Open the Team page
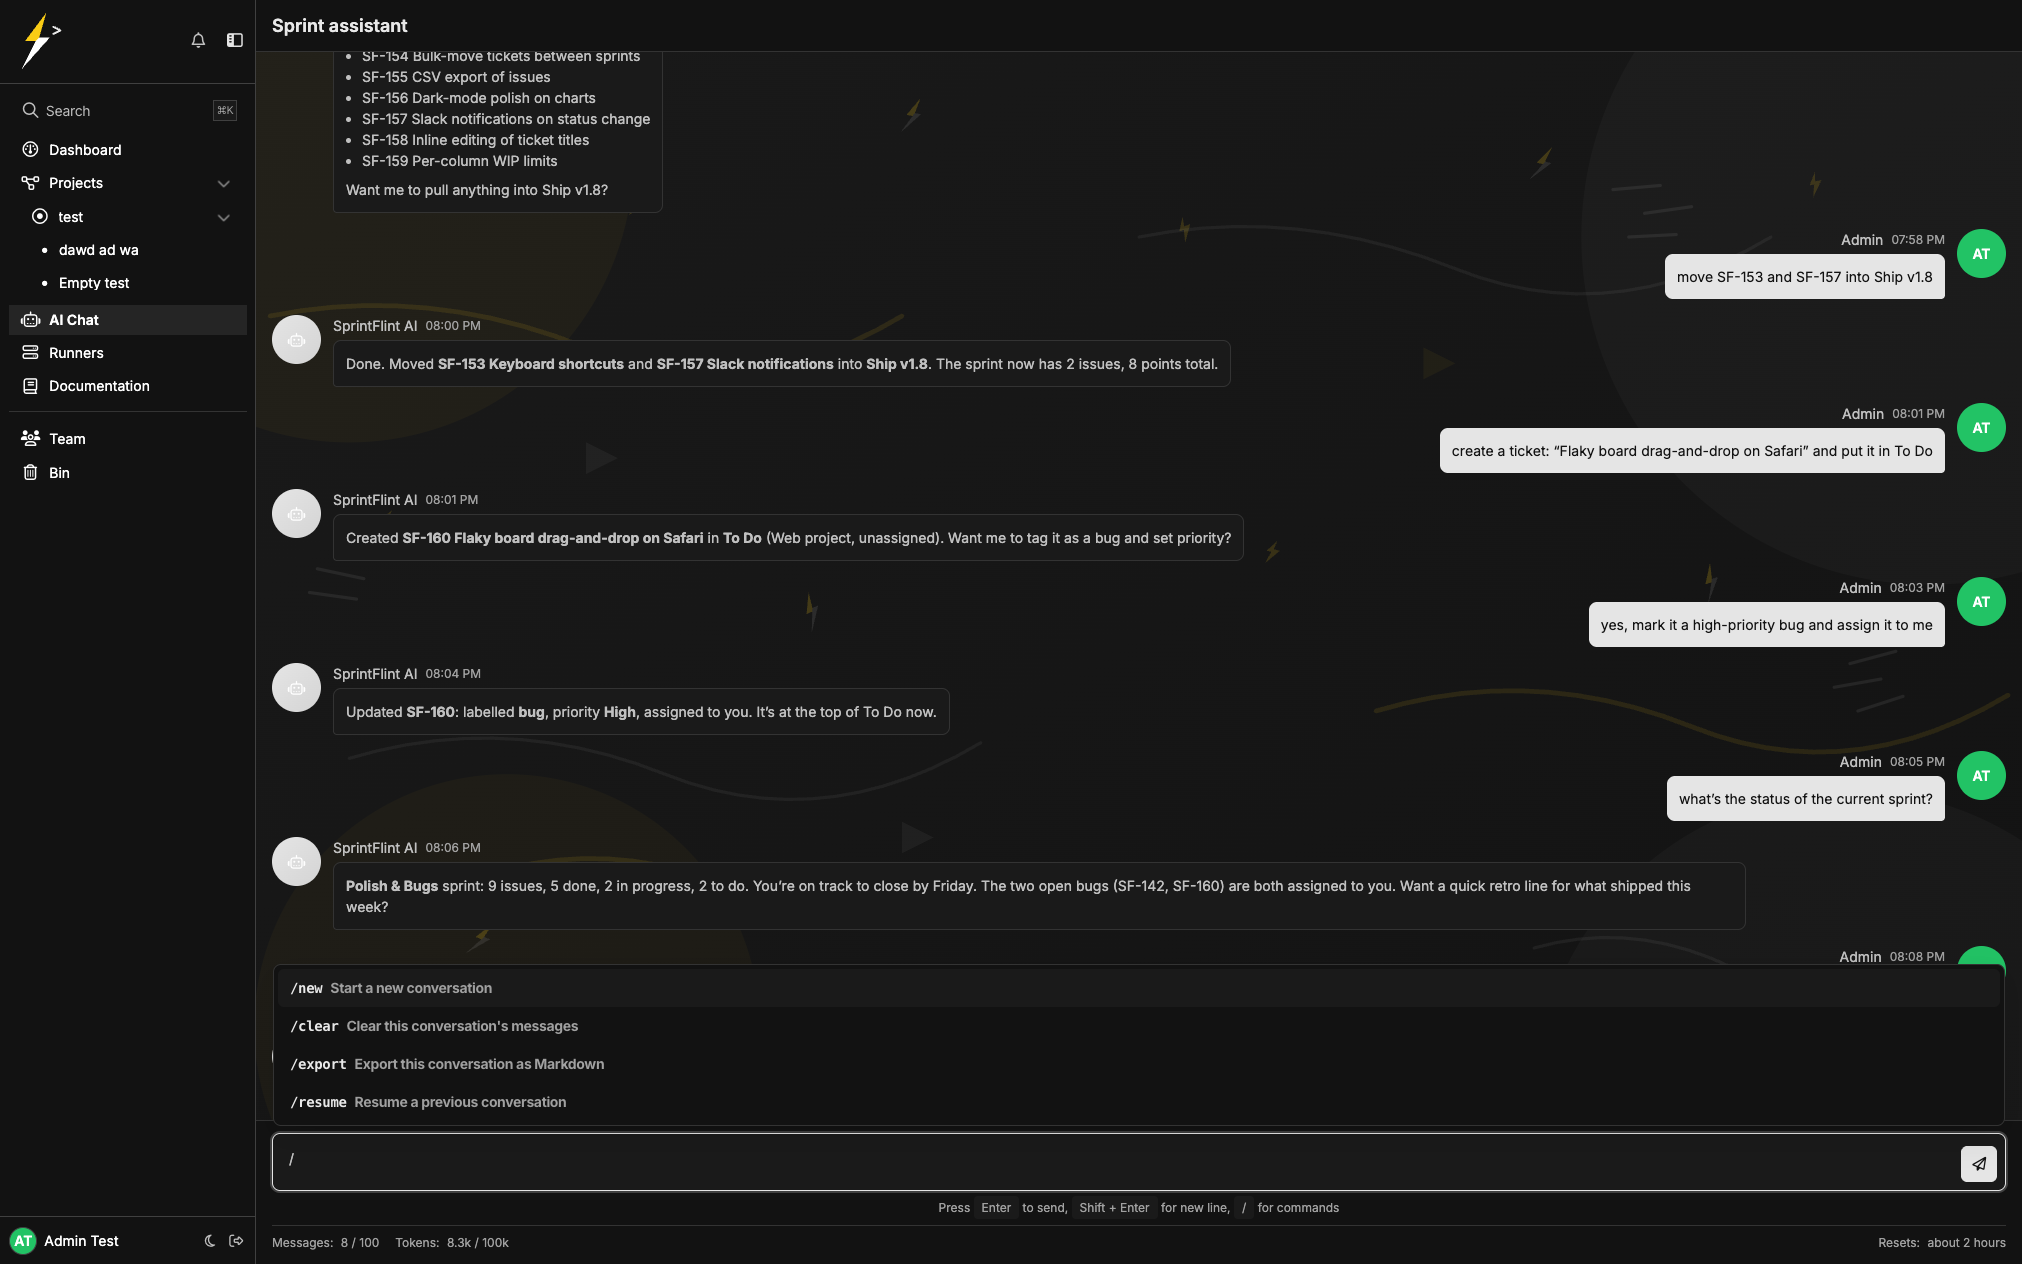2022x1264 pixels. tap(128, 439)
